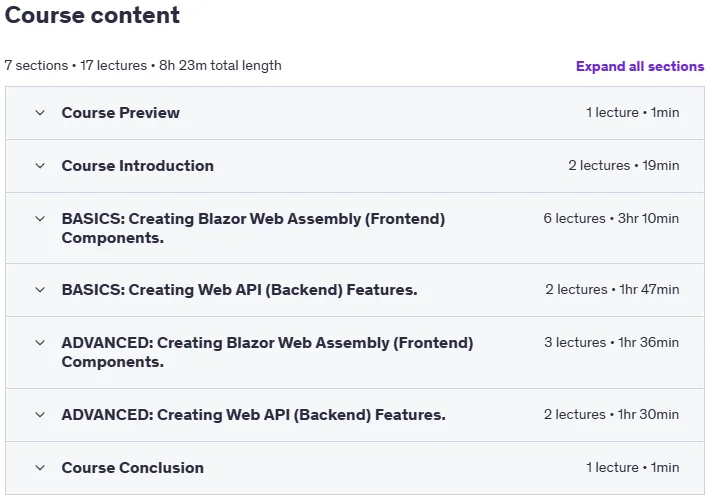The image size is (709, 497).
Task: Toggle the chevron next to Course Introduction
Action: [40, 166]
